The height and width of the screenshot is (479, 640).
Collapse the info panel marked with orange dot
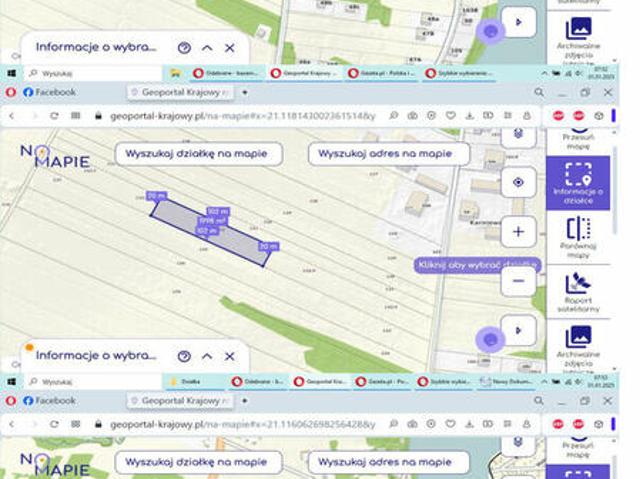[x=207, y=356]
